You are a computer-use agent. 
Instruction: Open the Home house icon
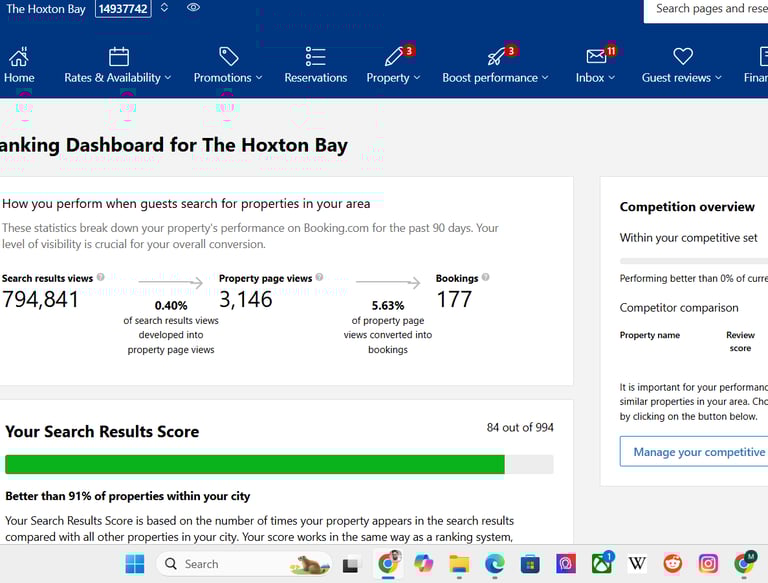19,57
